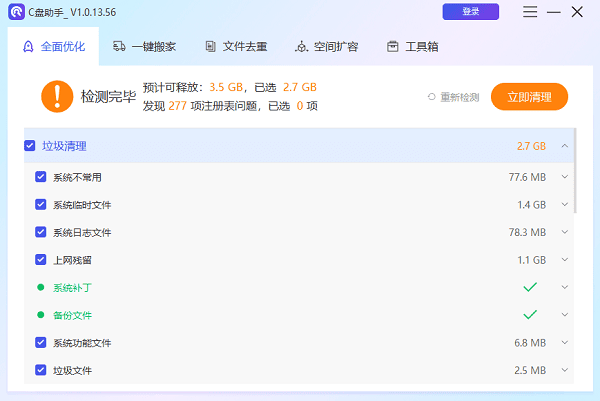Click the 1.1 GB size value
The width and height of the screenshot is (600, 401).
tap(532, 260)
